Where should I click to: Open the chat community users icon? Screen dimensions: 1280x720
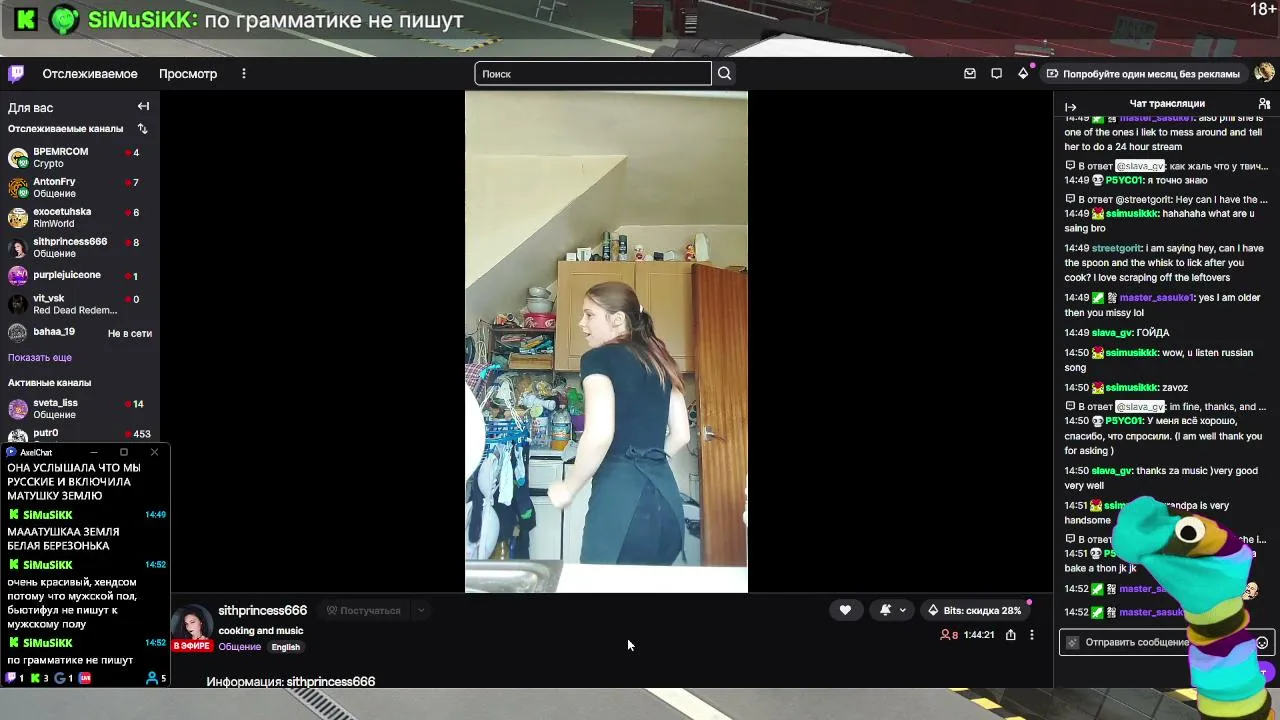(x=1264, y=103)
